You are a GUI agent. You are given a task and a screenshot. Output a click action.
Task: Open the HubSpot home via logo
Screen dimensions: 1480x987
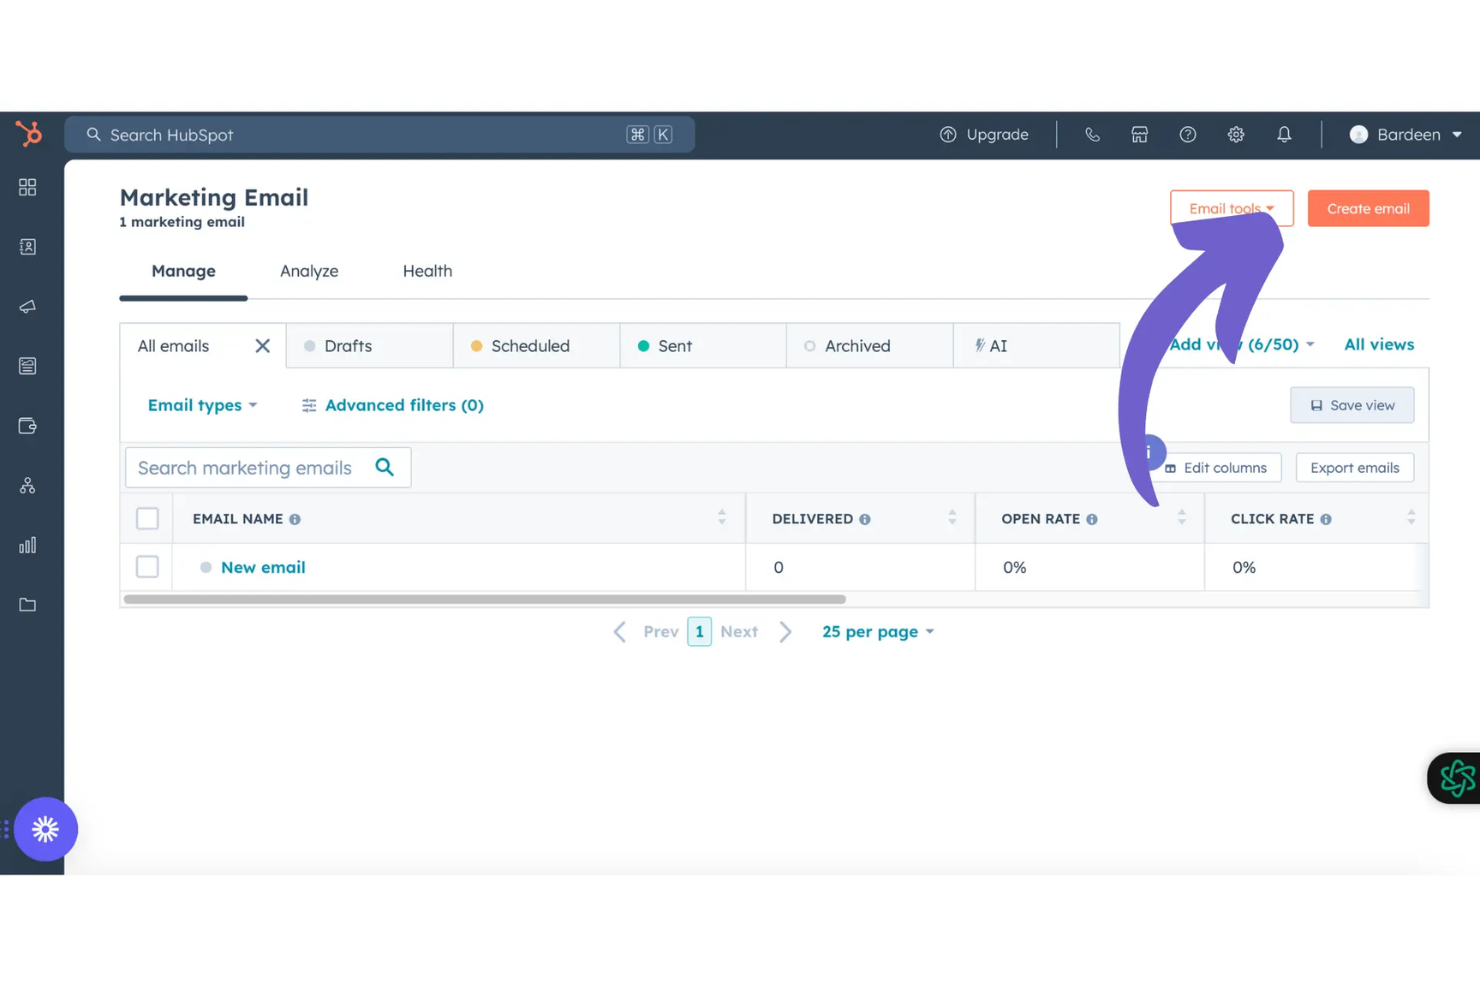(x=28, y=133)
